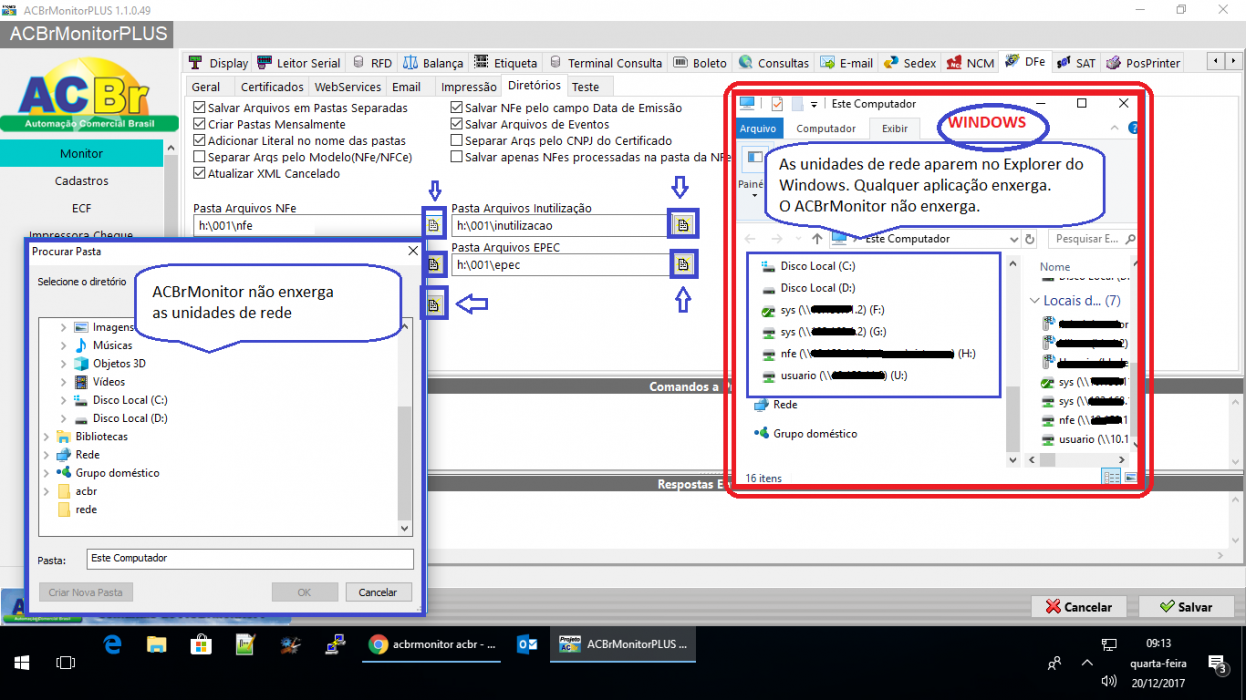Open the Arquivo menu in Explorer

(757, 128)
